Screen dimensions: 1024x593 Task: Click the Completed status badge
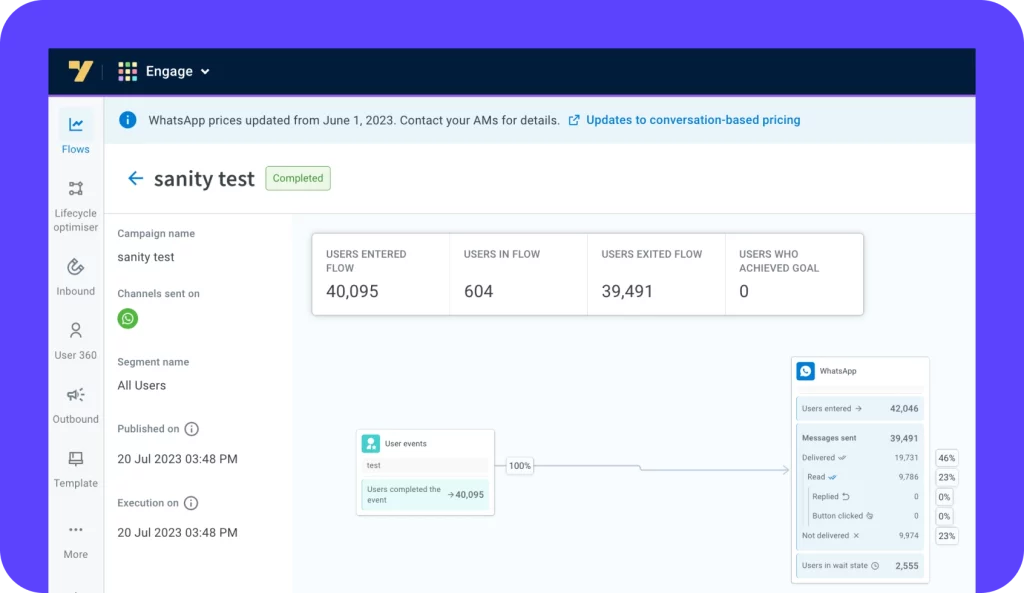point(297,178)
